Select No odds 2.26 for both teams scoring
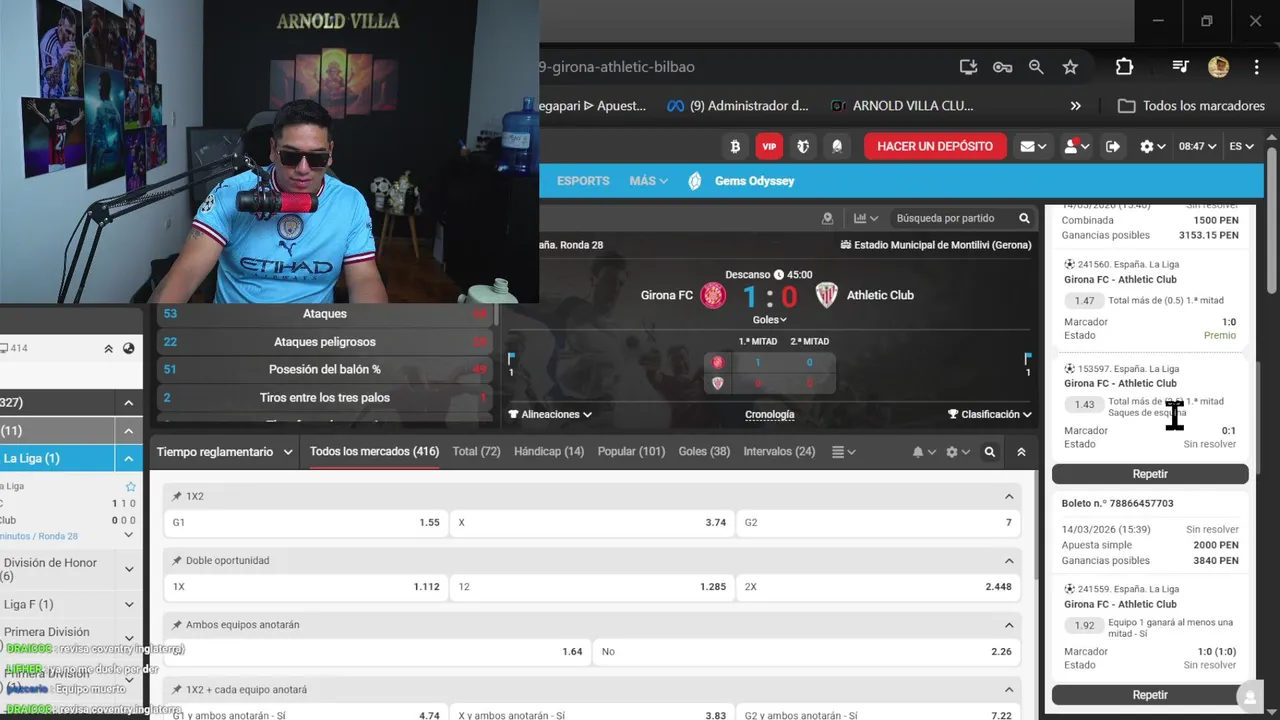1280x720 pixels. [807, 652]
